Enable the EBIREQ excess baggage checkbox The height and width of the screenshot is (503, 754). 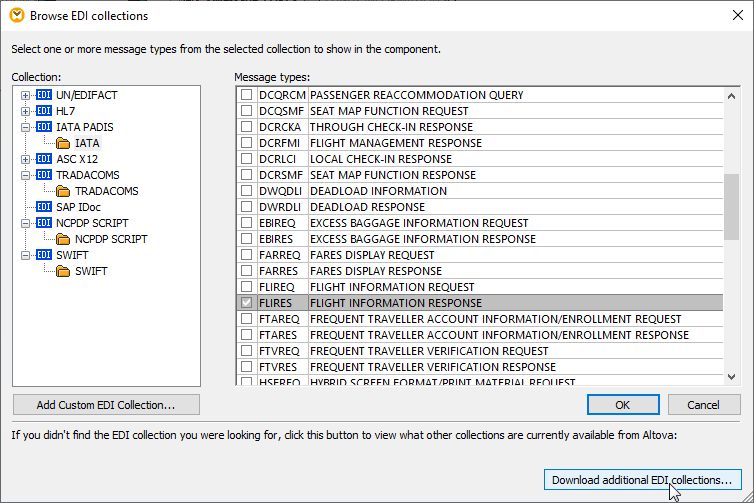[246, 223]
